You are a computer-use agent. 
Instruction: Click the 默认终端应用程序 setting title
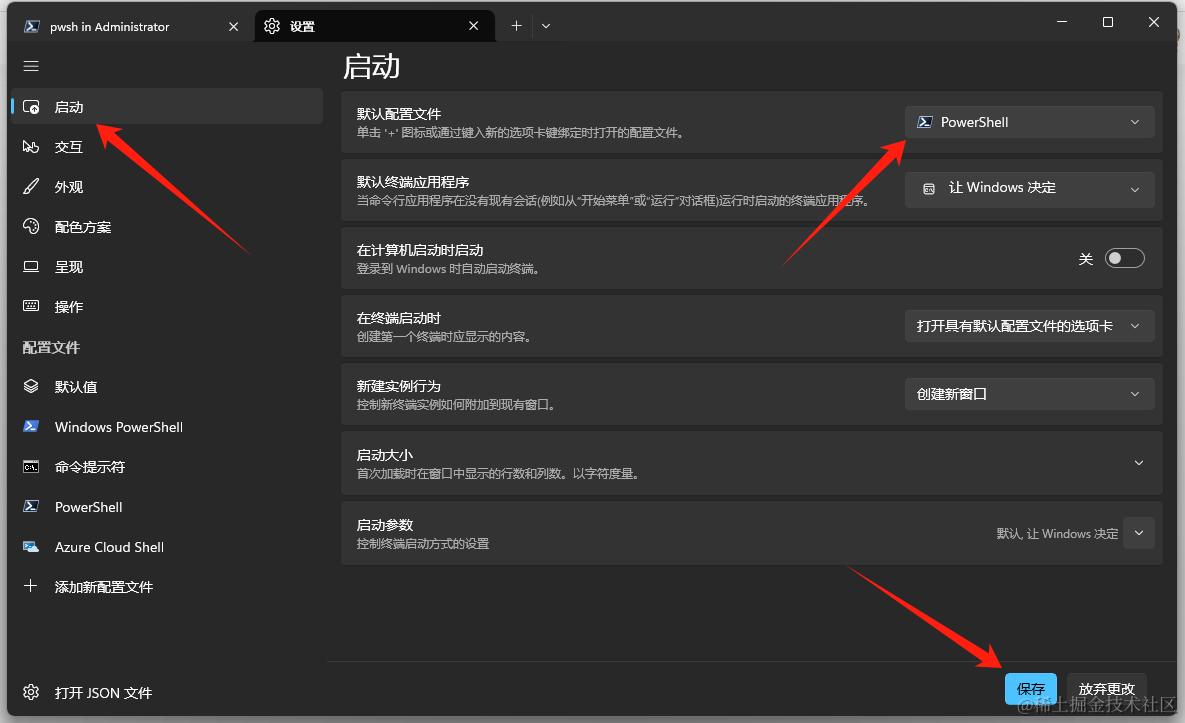[413, 182]
